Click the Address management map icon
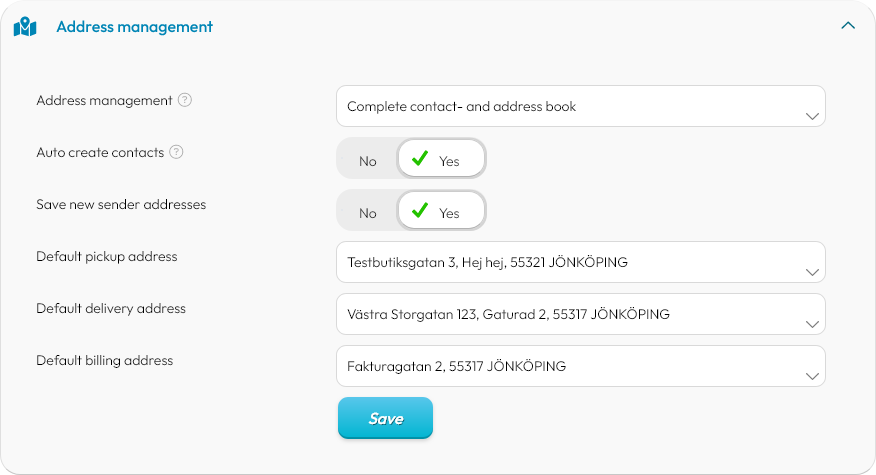This screenshot has width=876, height=475. pos(25,27)
